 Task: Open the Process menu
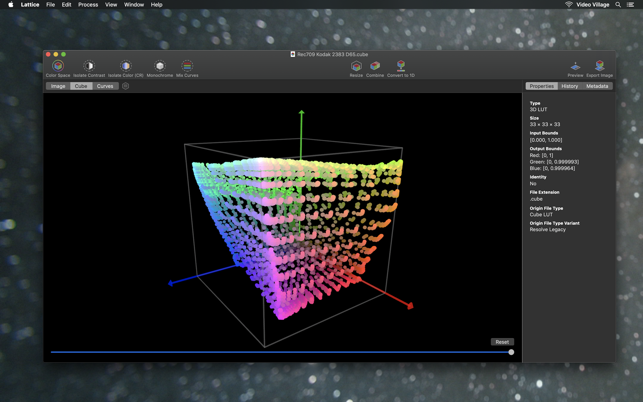pyautogui.click(x=88, y=5)
